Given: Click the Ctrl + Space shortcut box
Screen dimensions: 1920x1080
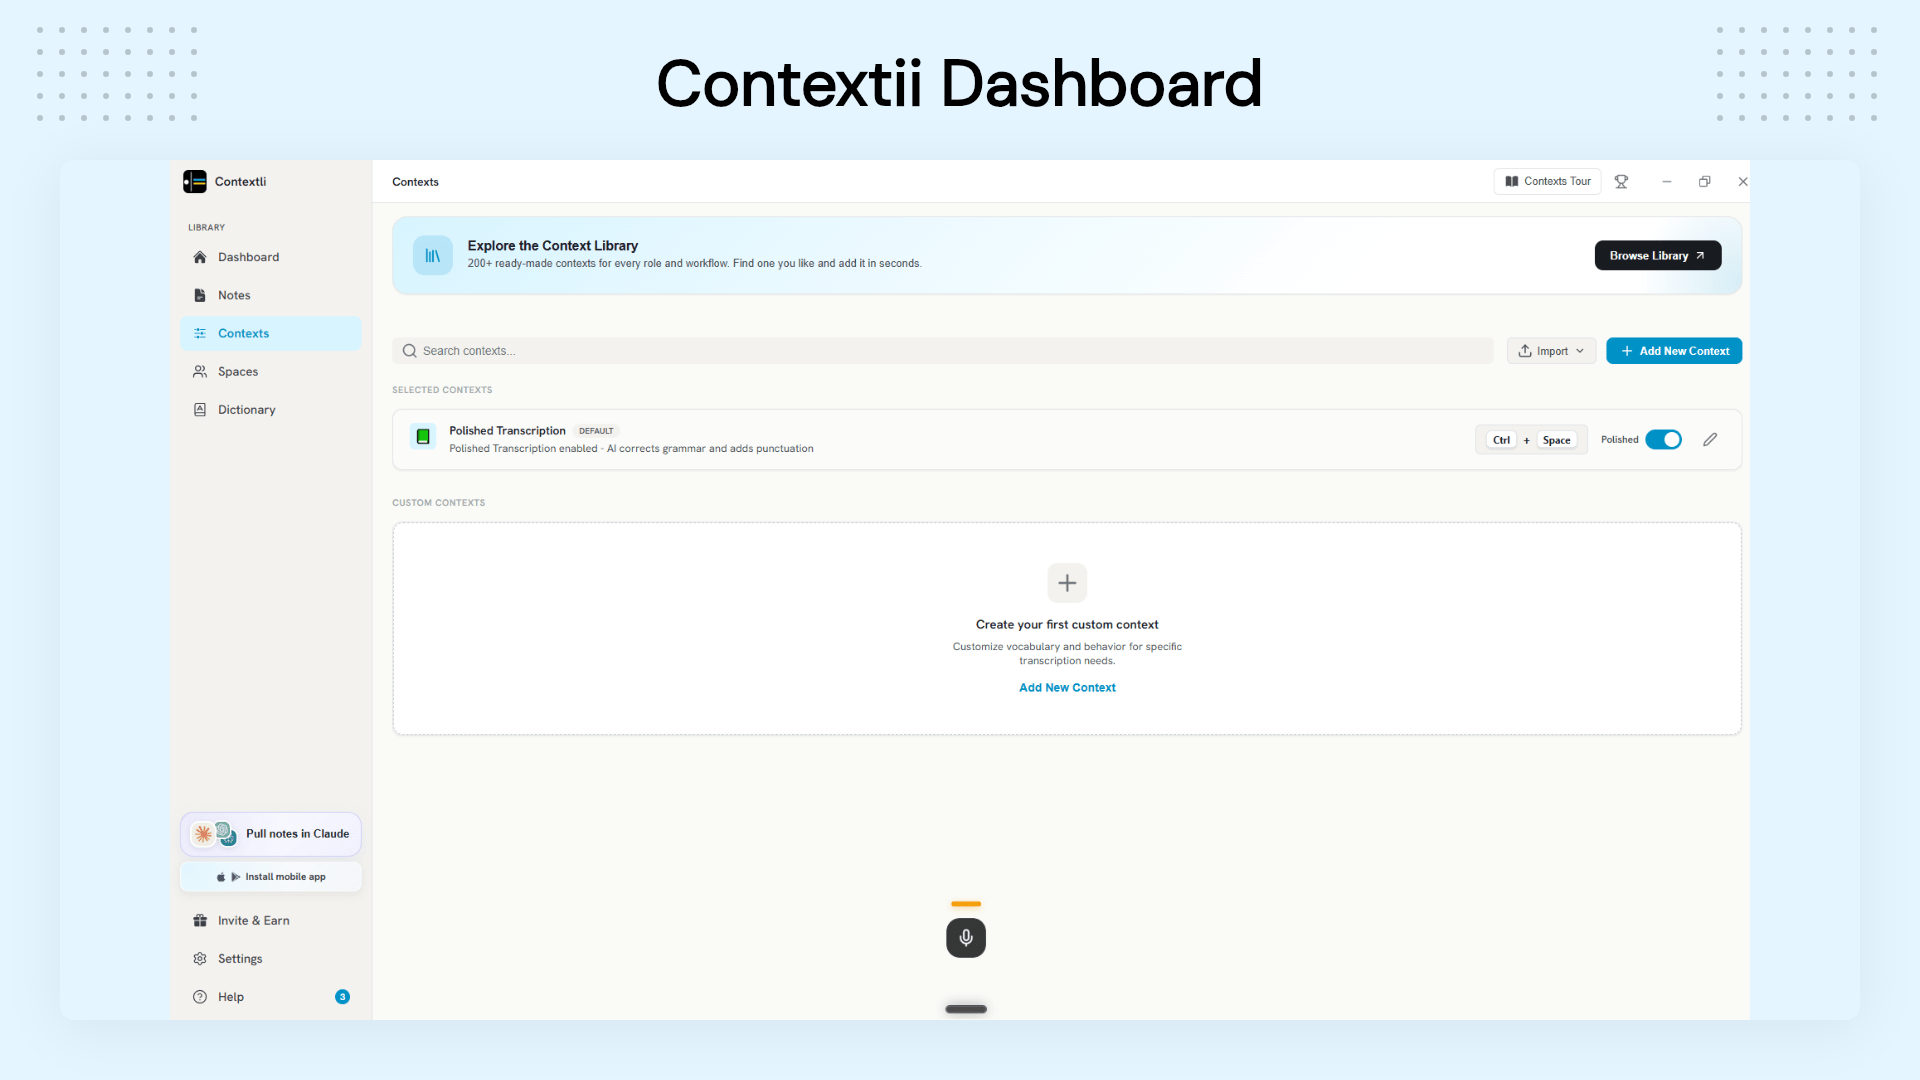Looking at the screenshot, I should [x=1530, y=439].
